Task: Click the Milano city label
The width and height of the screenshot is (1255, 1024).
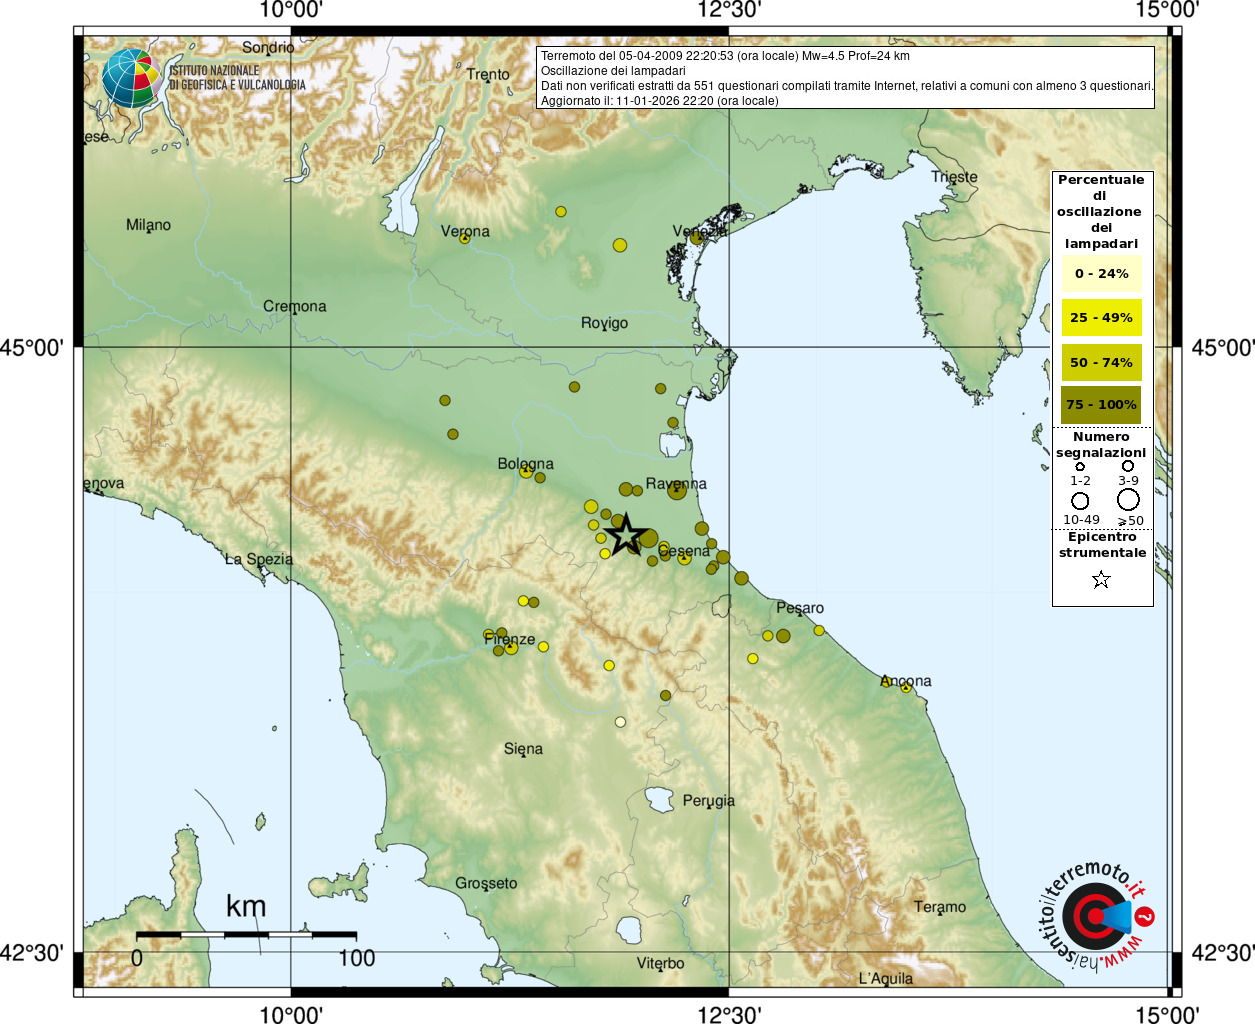Action: point(148,225)
